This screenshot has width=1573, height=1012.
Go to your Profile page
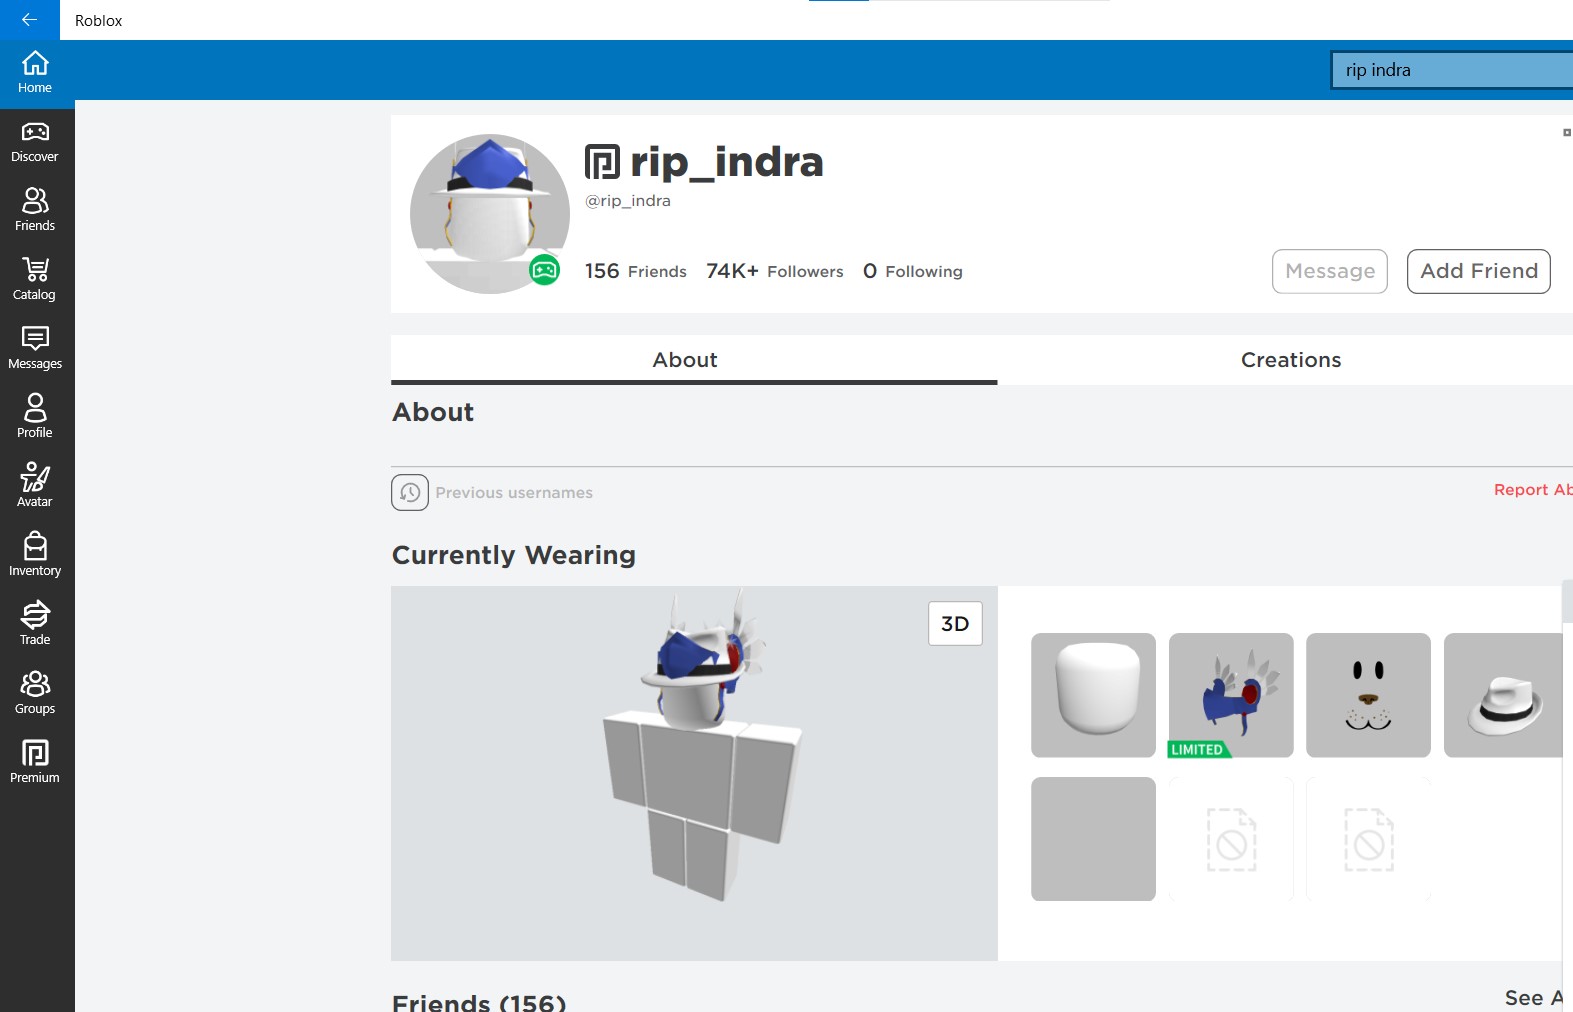click(35, 417)
